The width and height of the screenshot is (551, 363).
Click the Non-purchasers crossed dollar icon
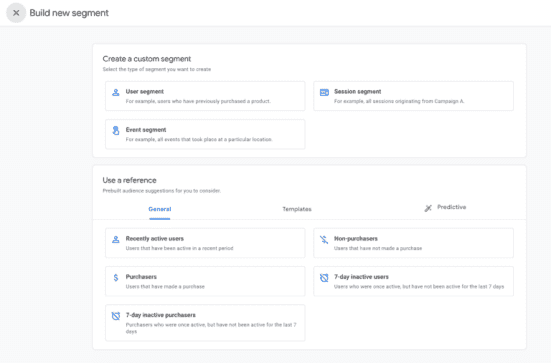pos(324,240)
